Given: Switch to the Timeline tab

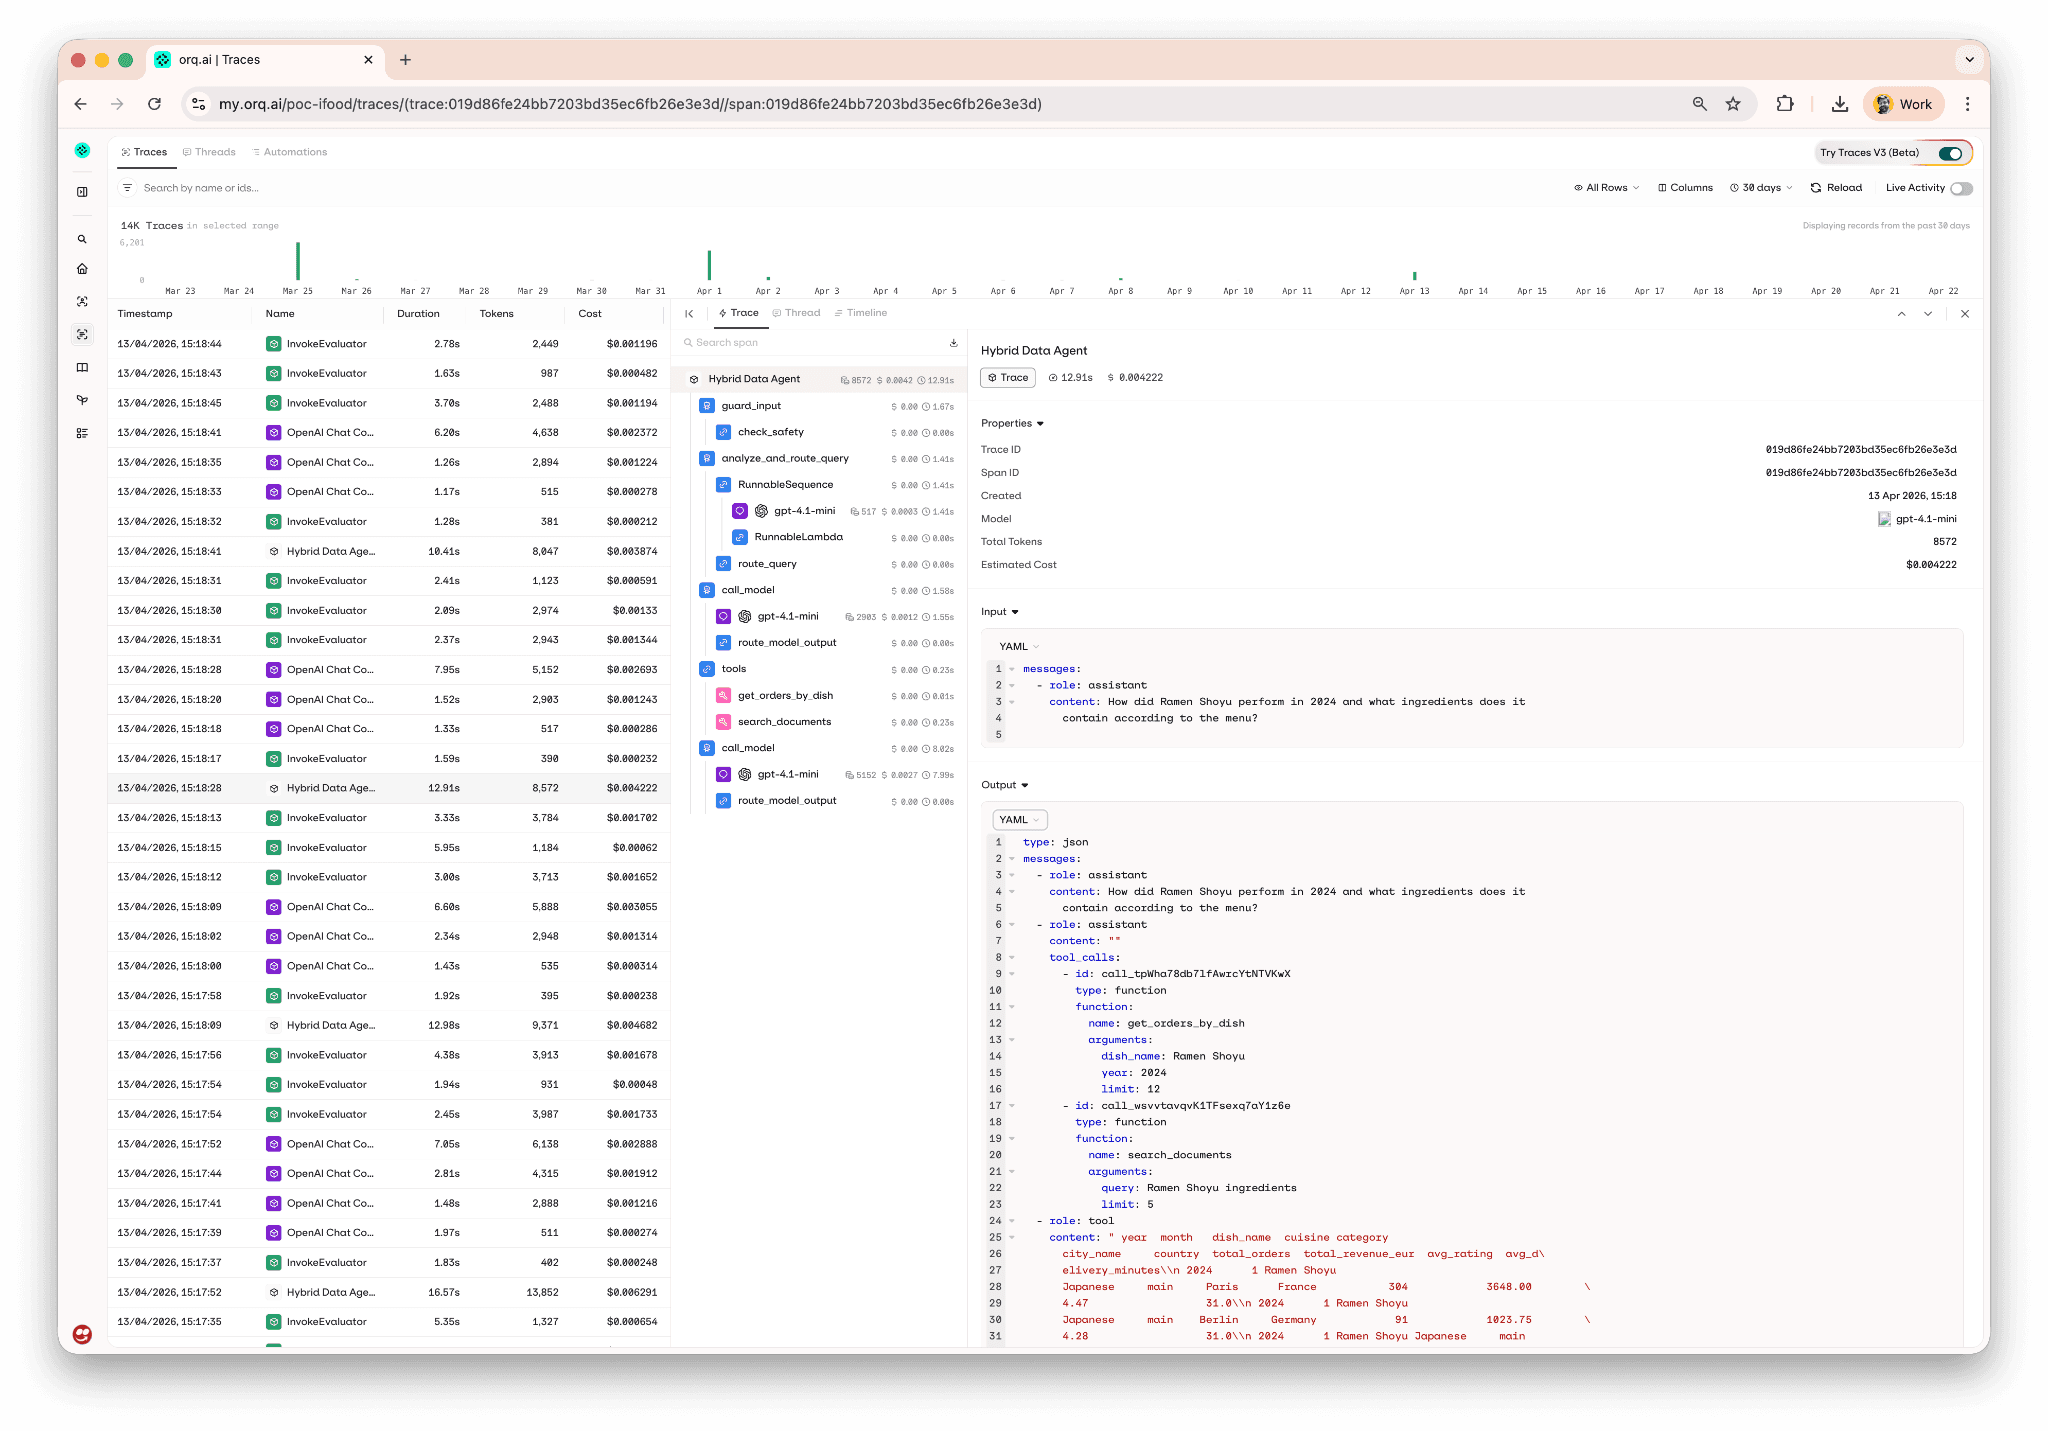Looking at the screenshot, I should pos(861,313).
